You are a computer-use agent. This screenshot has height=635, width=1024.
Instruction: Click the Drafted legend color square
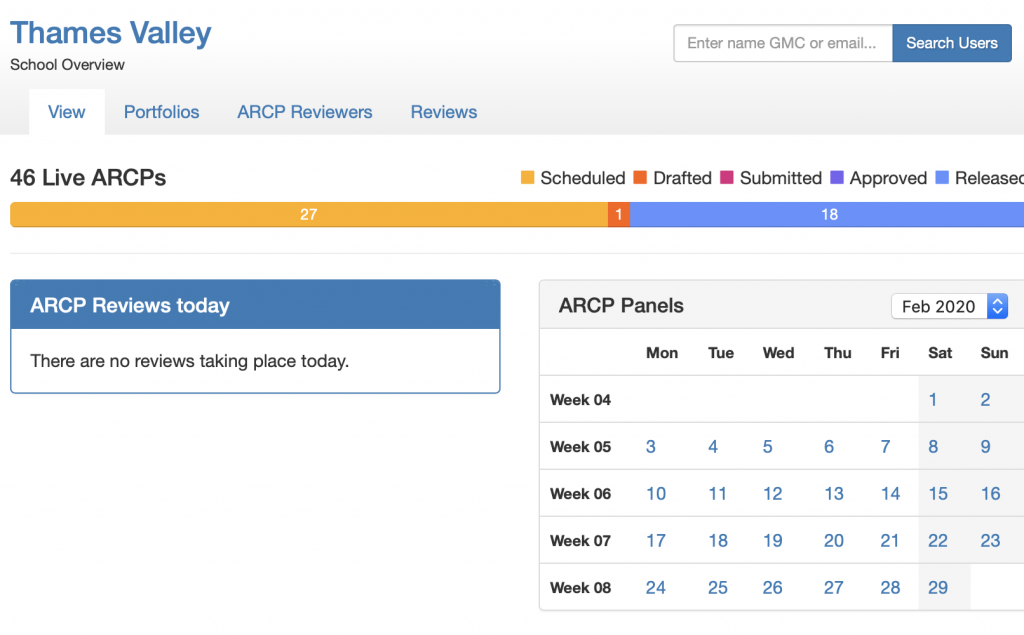coord(640,178)
